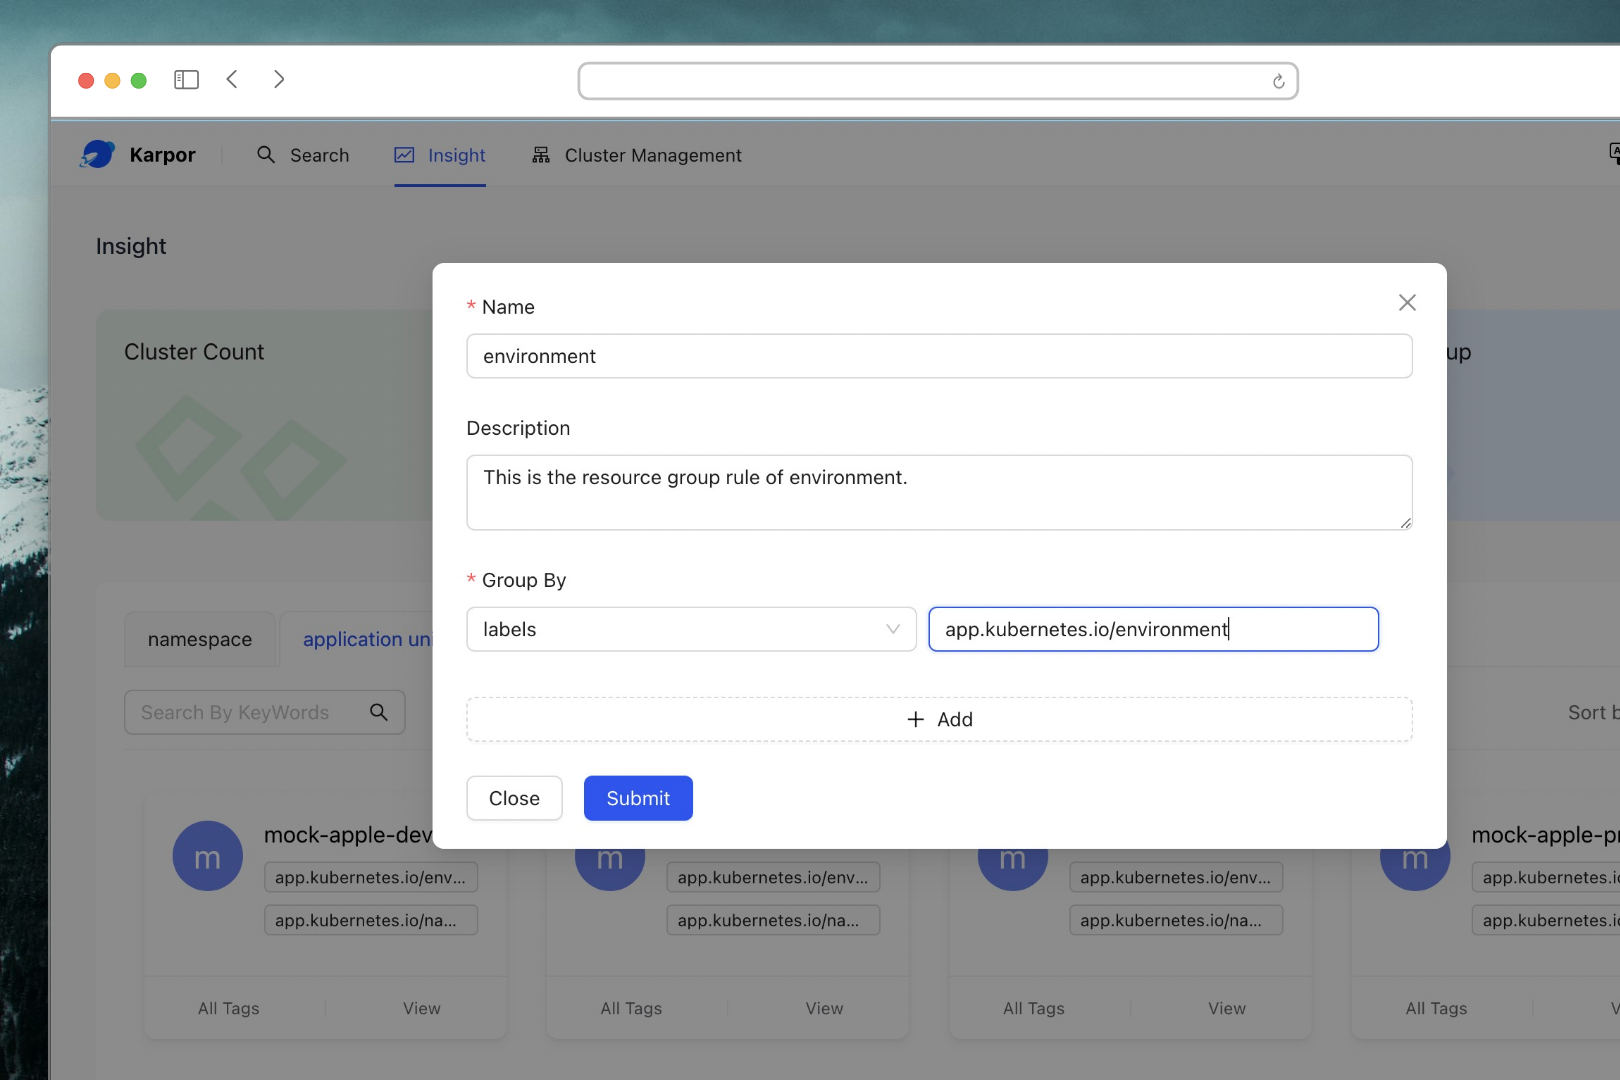1620x1080 pixels.
Task: Click the Karpor logo icon
Action: click(98, 154)
